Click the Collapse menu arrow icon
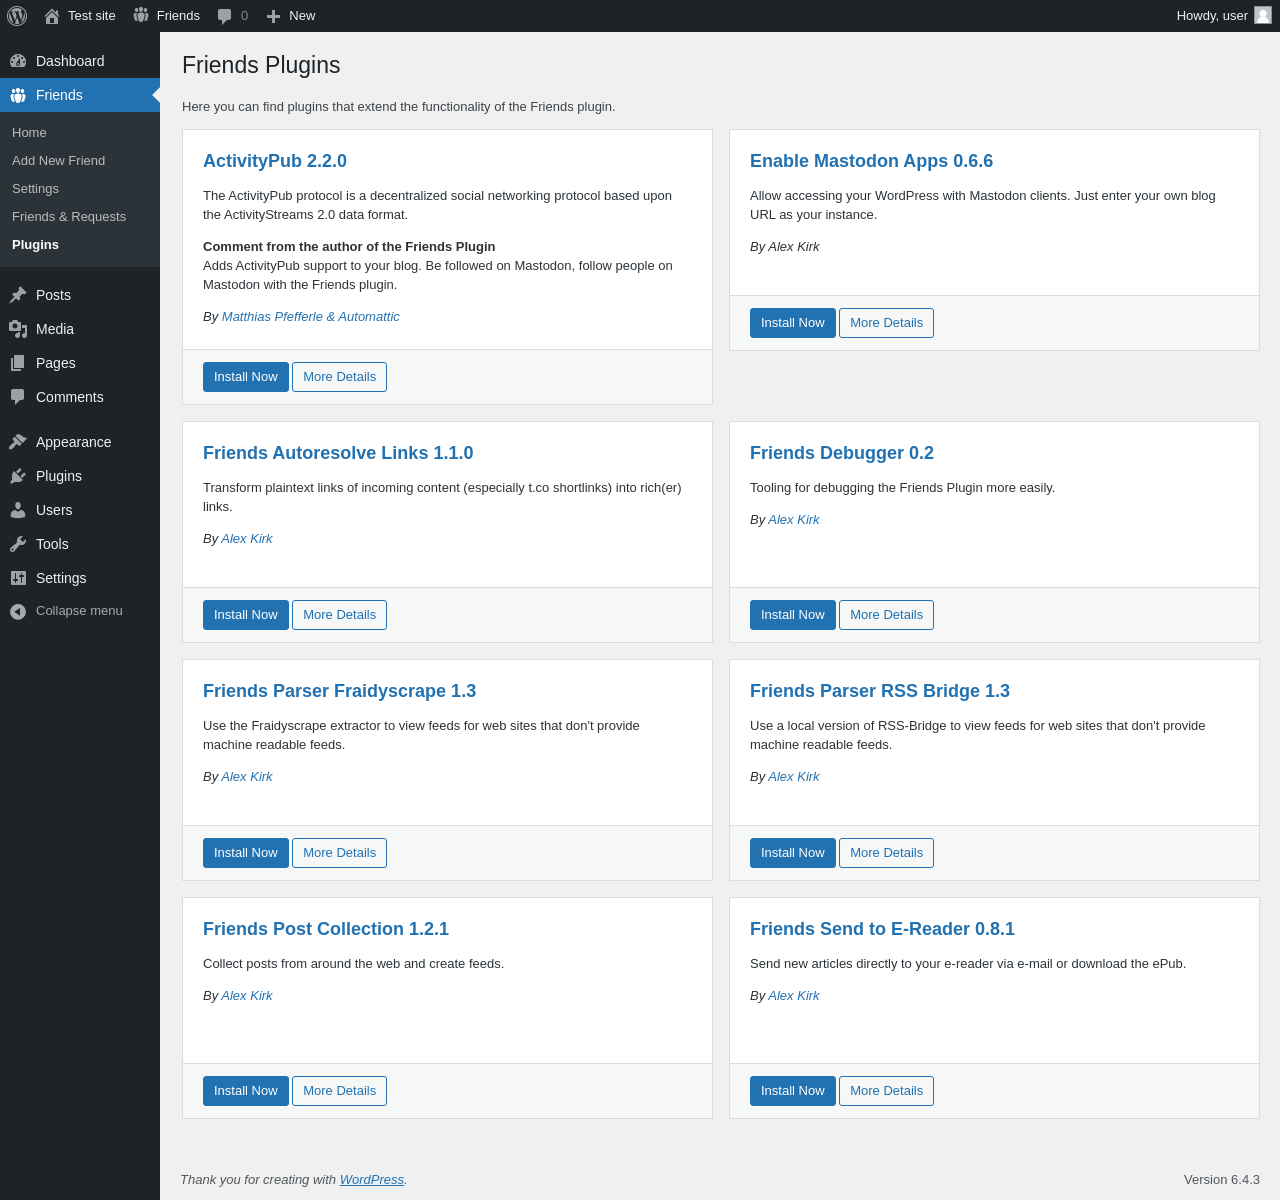This screenshot has height=1200, width=1280. [x=18, y=611]
